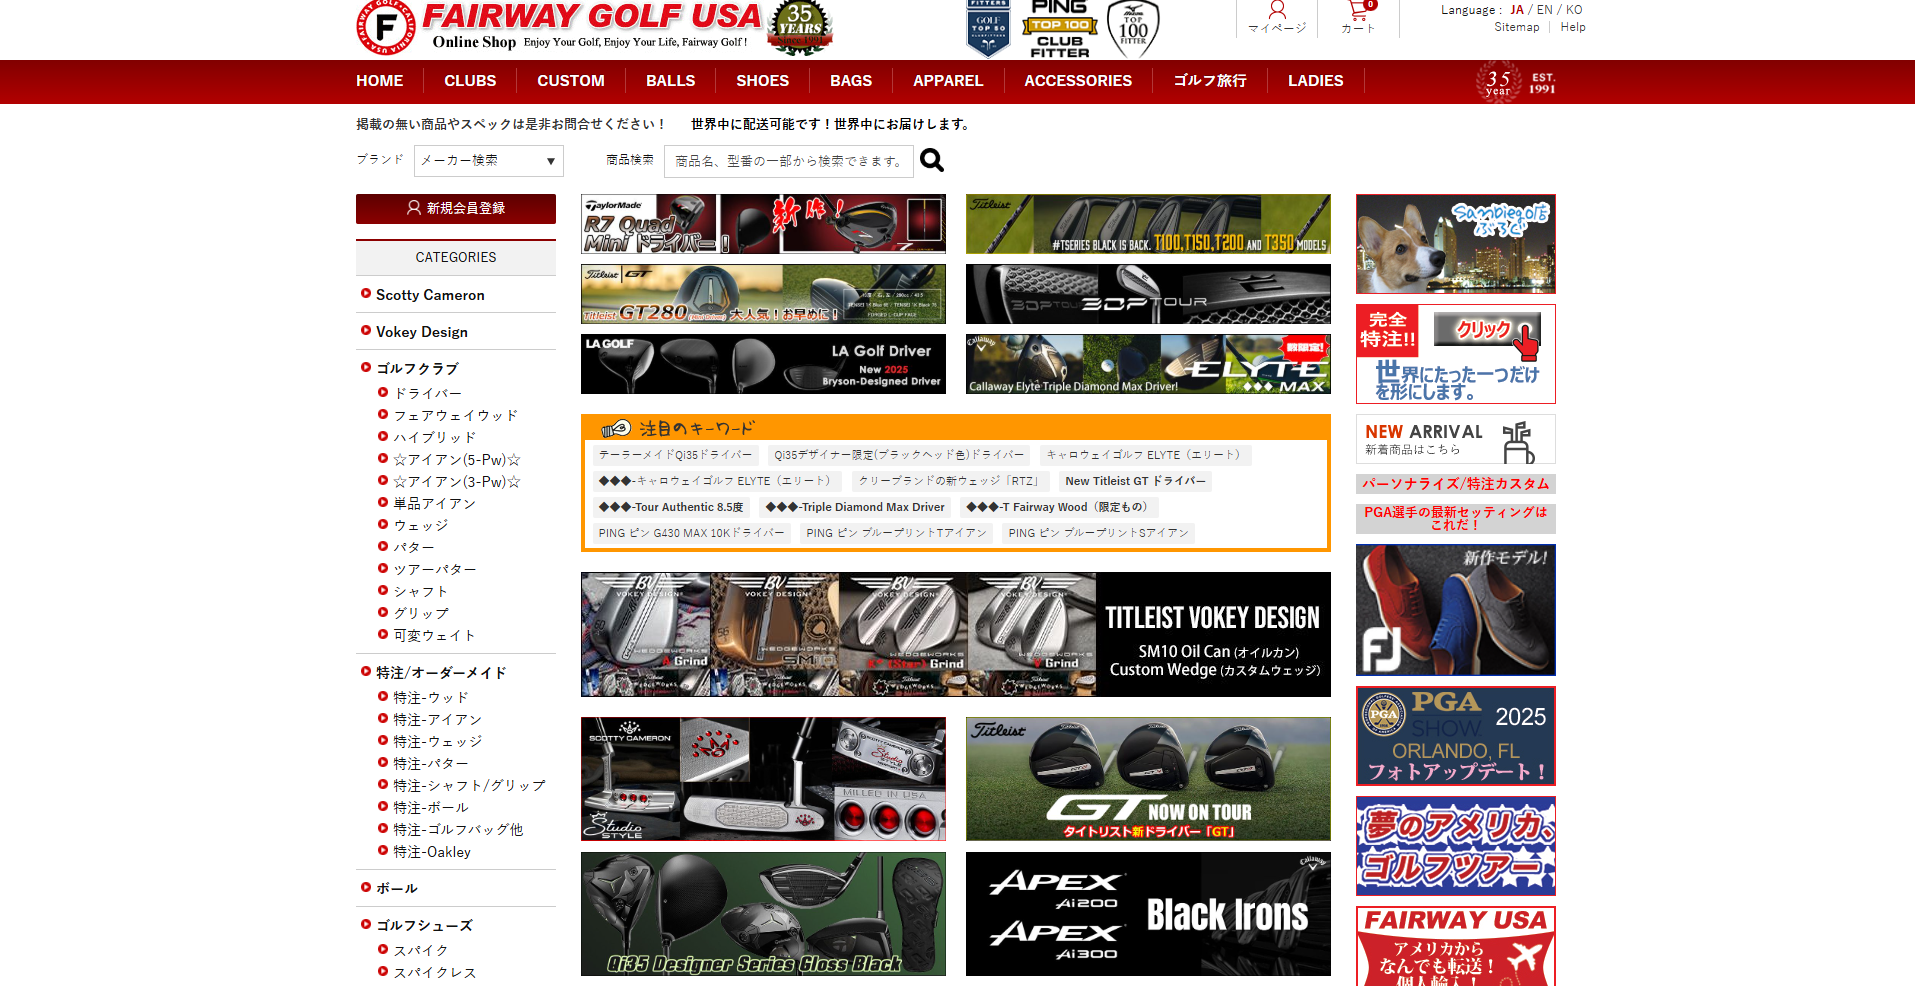
Task: Open the ゴルフ旅行 menu
Action: 1210,81
